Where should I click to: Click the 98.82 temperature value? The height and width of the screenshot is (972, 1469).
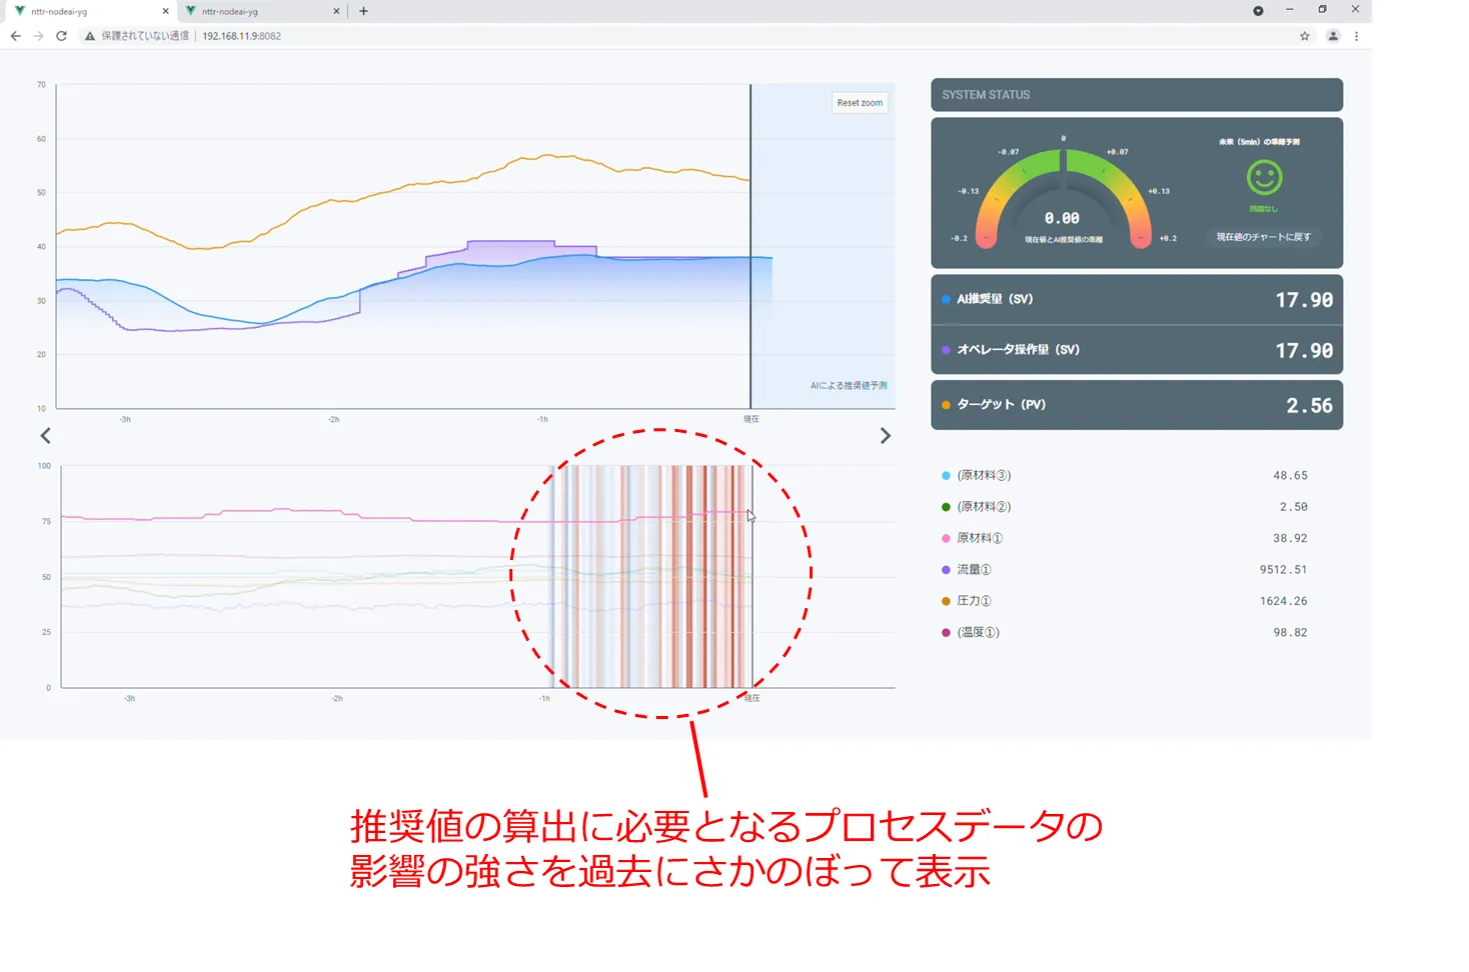coord(1290,633)
